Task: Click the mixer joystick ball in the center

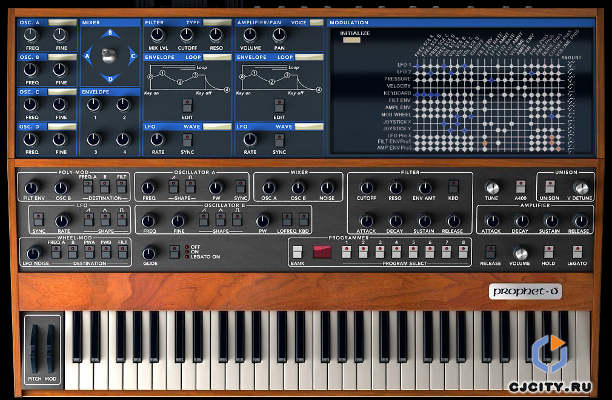Action: 110,56
